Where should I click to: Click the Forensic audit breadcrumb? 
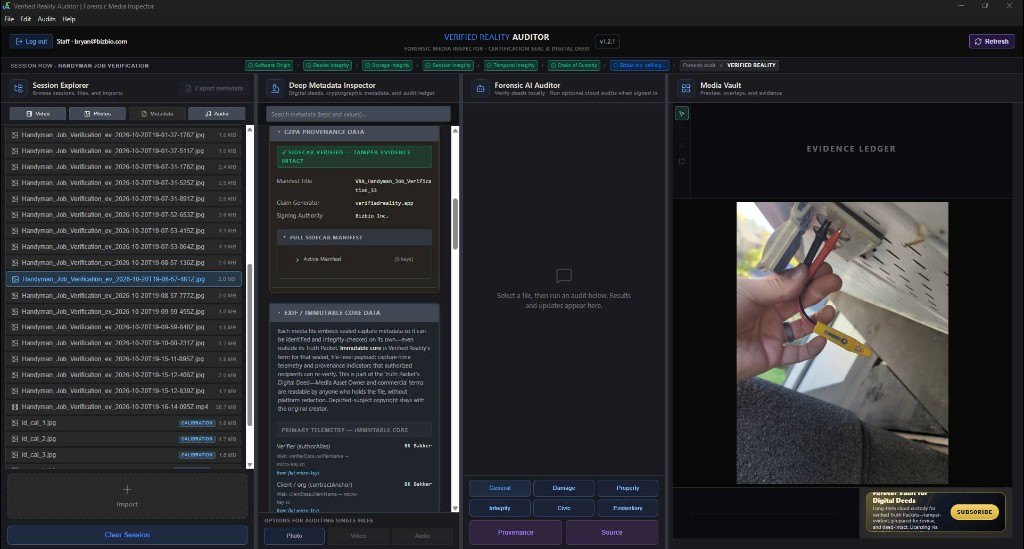pyautogui.click(x=699, y=65)
